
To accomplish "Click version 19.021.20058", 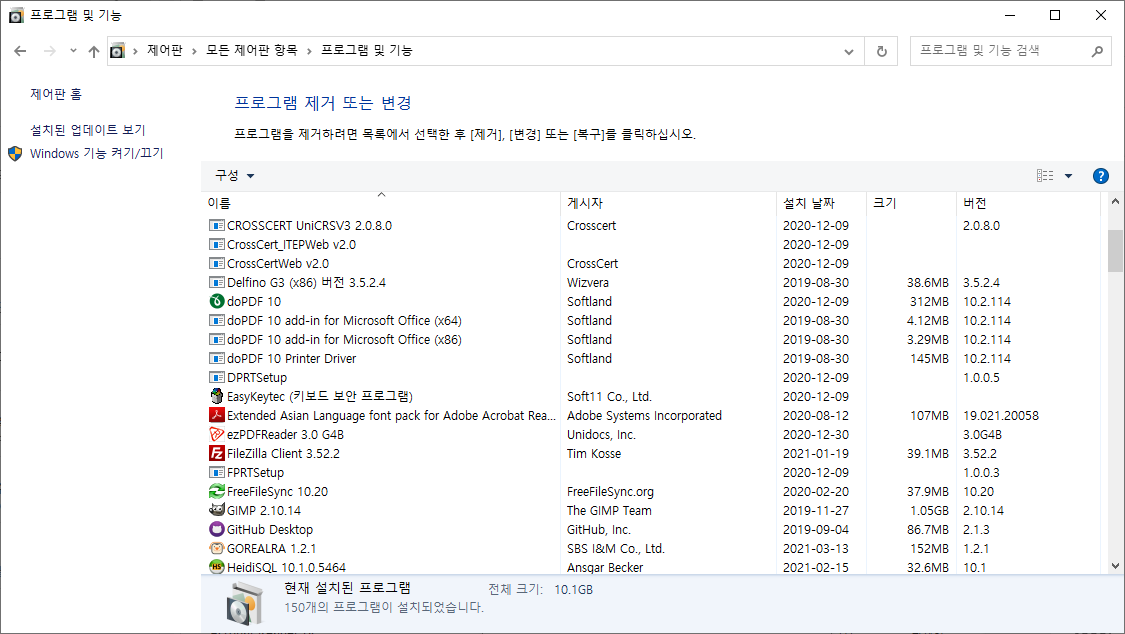I will [1001, 415].
